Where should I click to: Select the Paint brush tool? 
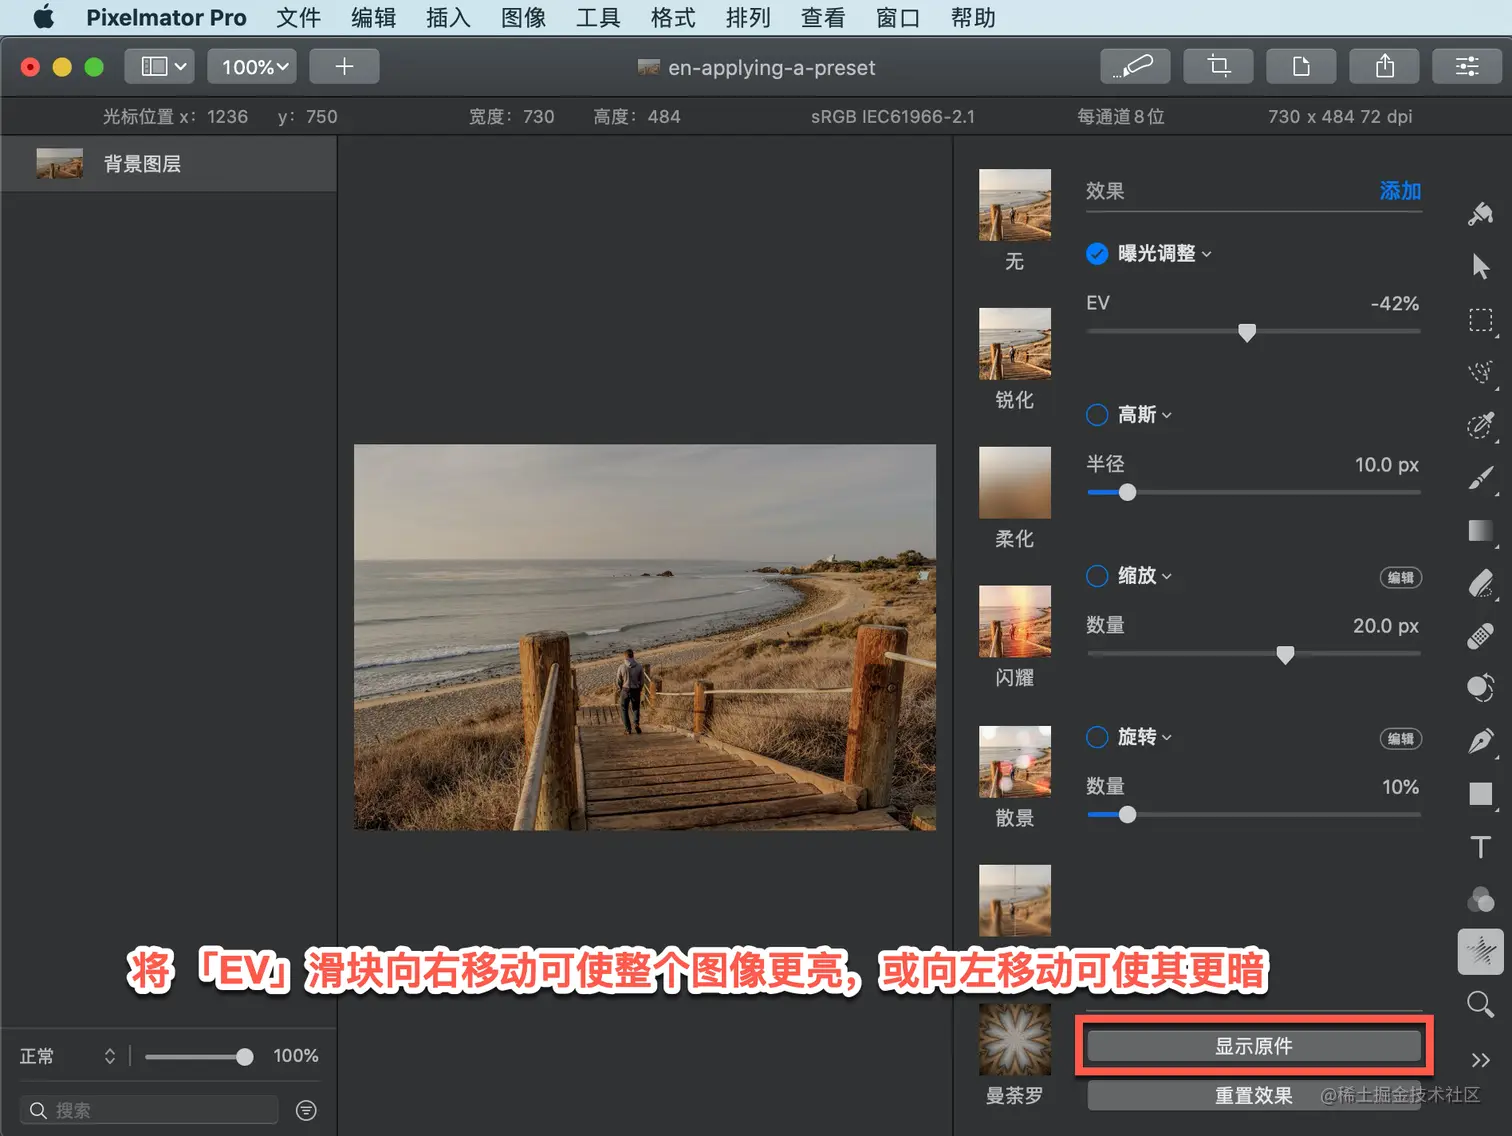(1481, 478)
